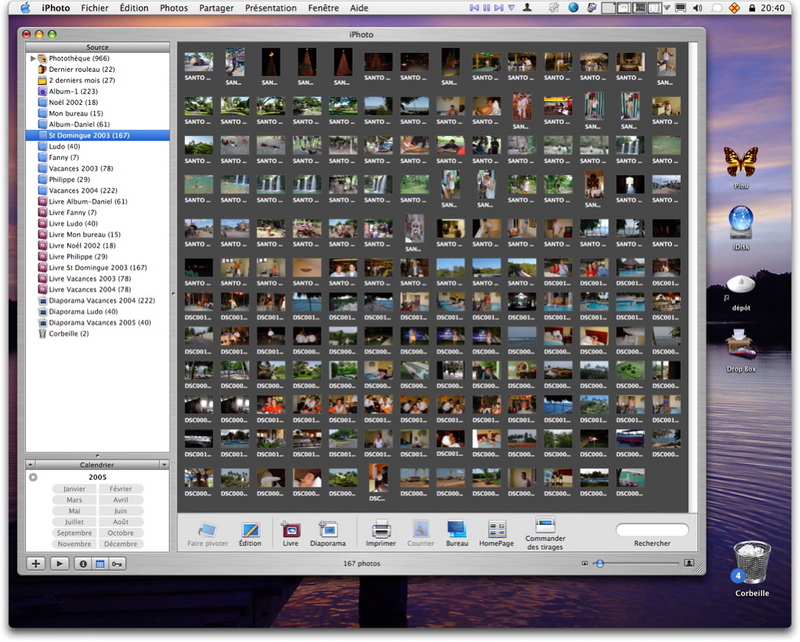
Task: Click the iPhoto application menu
Action: pos(55,8)
